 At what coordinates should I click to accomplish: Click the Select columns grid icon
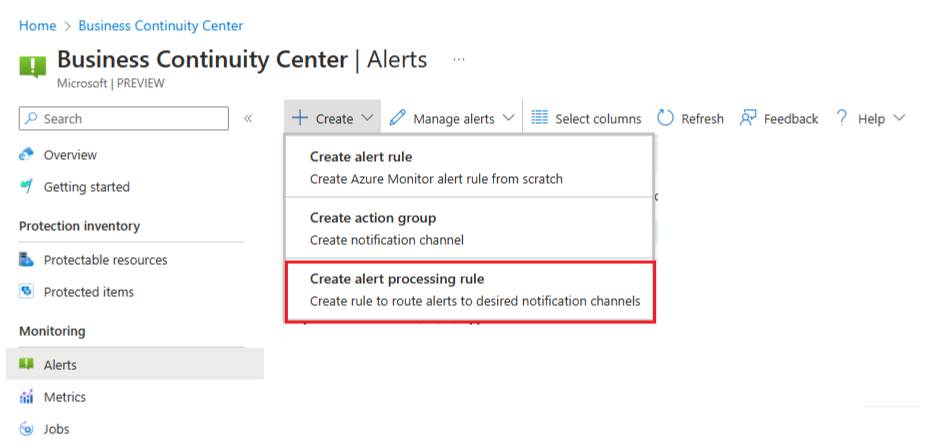click(x=539, y=117)
